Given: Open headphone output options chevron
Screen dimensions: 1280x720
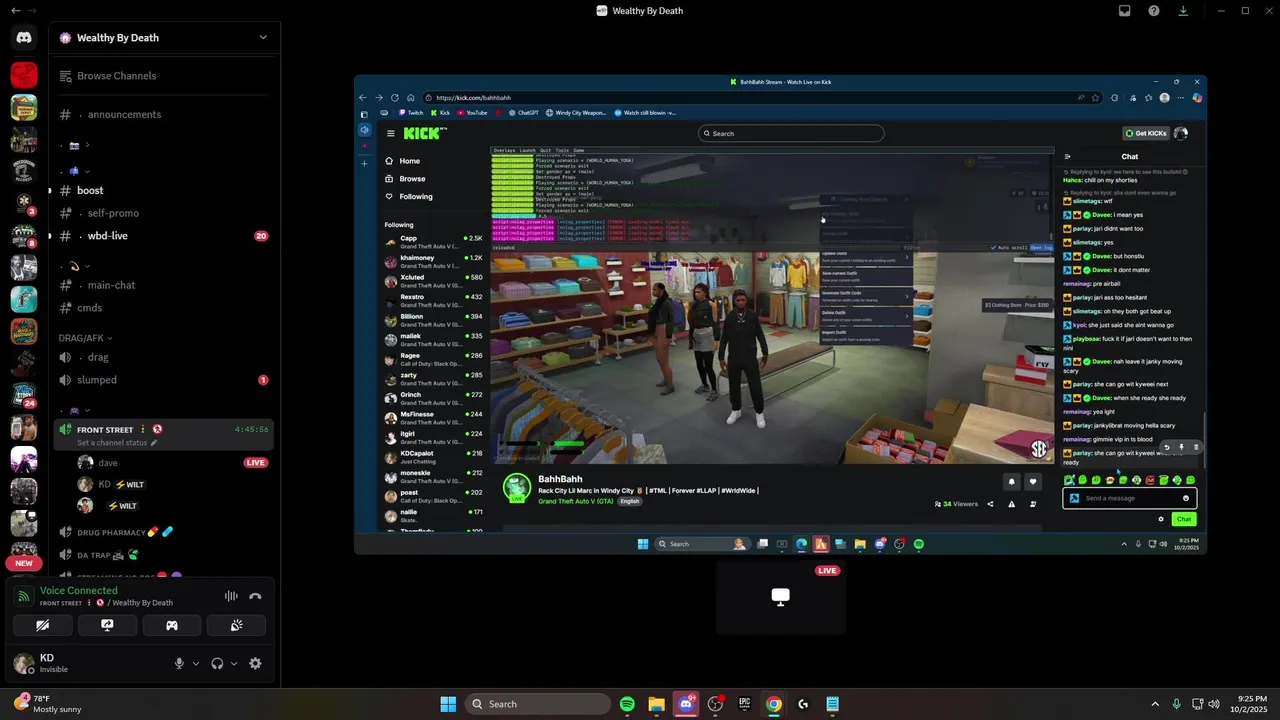Looking at the screenshot, I should pyautogui.click(x=234, y=664).
